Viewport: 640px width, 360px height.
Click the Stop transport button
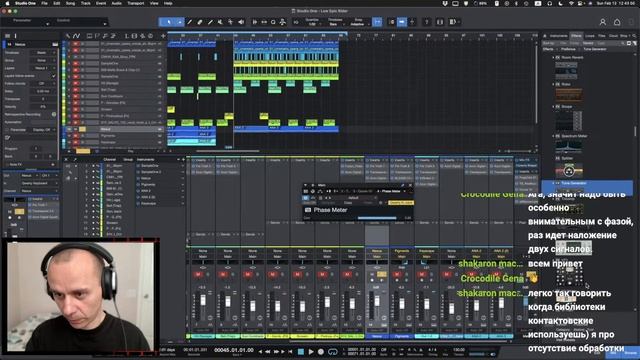click(301, 351)
